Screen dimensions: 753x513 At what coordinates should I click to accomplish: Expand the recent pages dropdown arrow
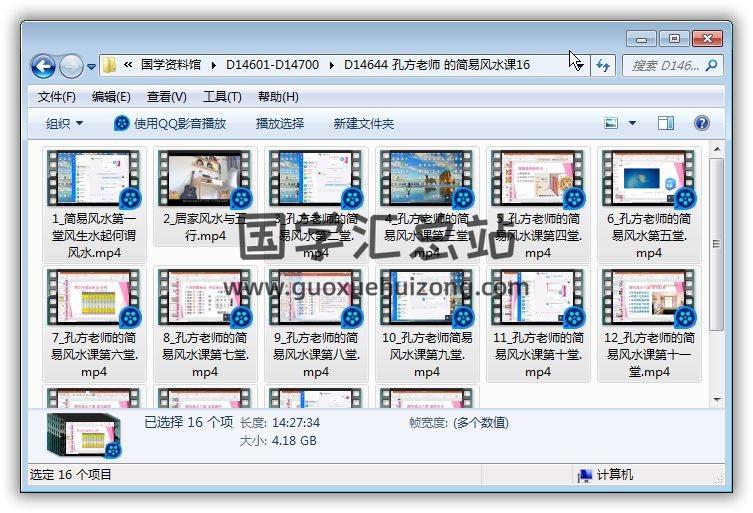tap(91, 67)
